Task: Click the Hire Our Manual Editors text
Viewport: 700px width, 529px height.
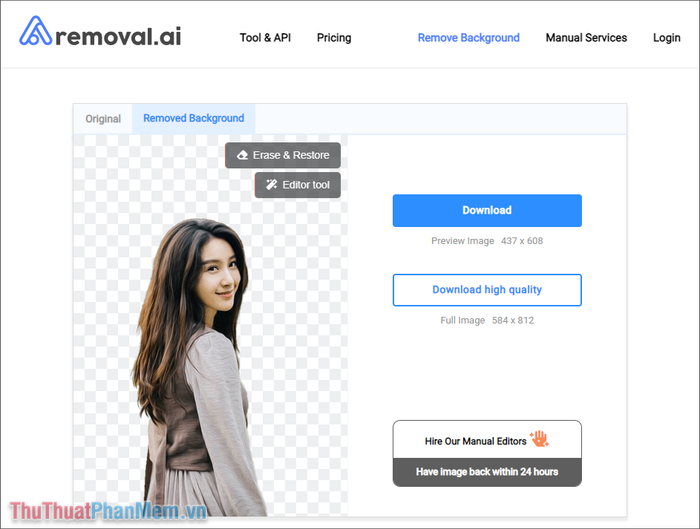Action: (x=475, y=441)
